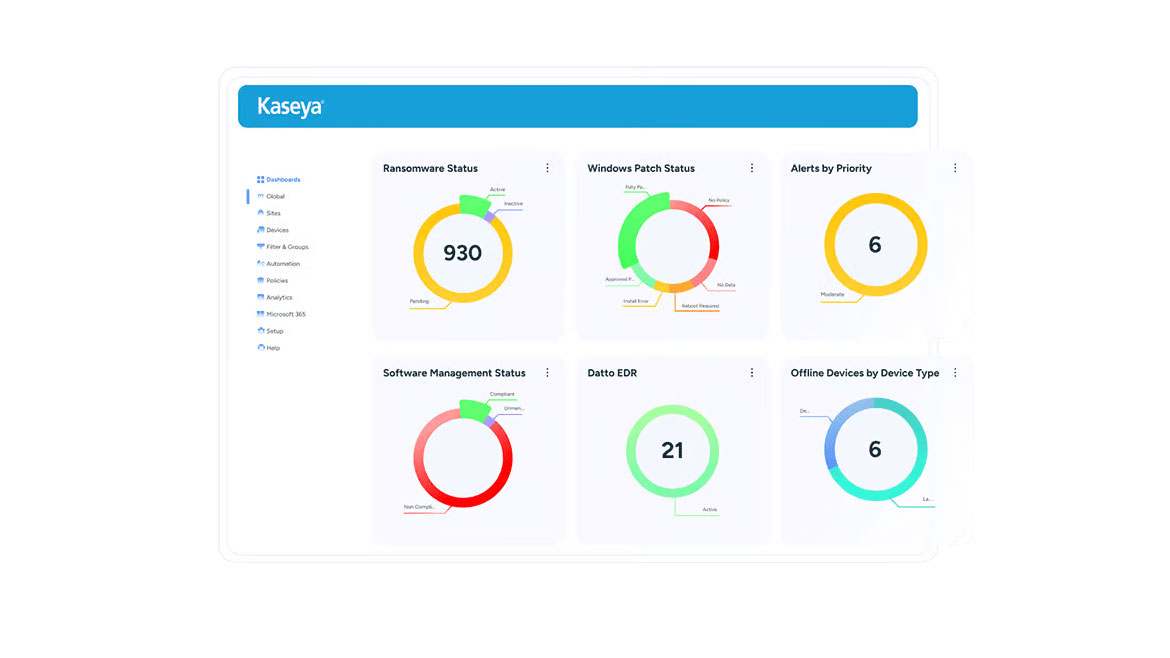Click the Microsoft 365 sidebar icon
This screenshot has height=658, width=1170.
click(x=260, y=314)
